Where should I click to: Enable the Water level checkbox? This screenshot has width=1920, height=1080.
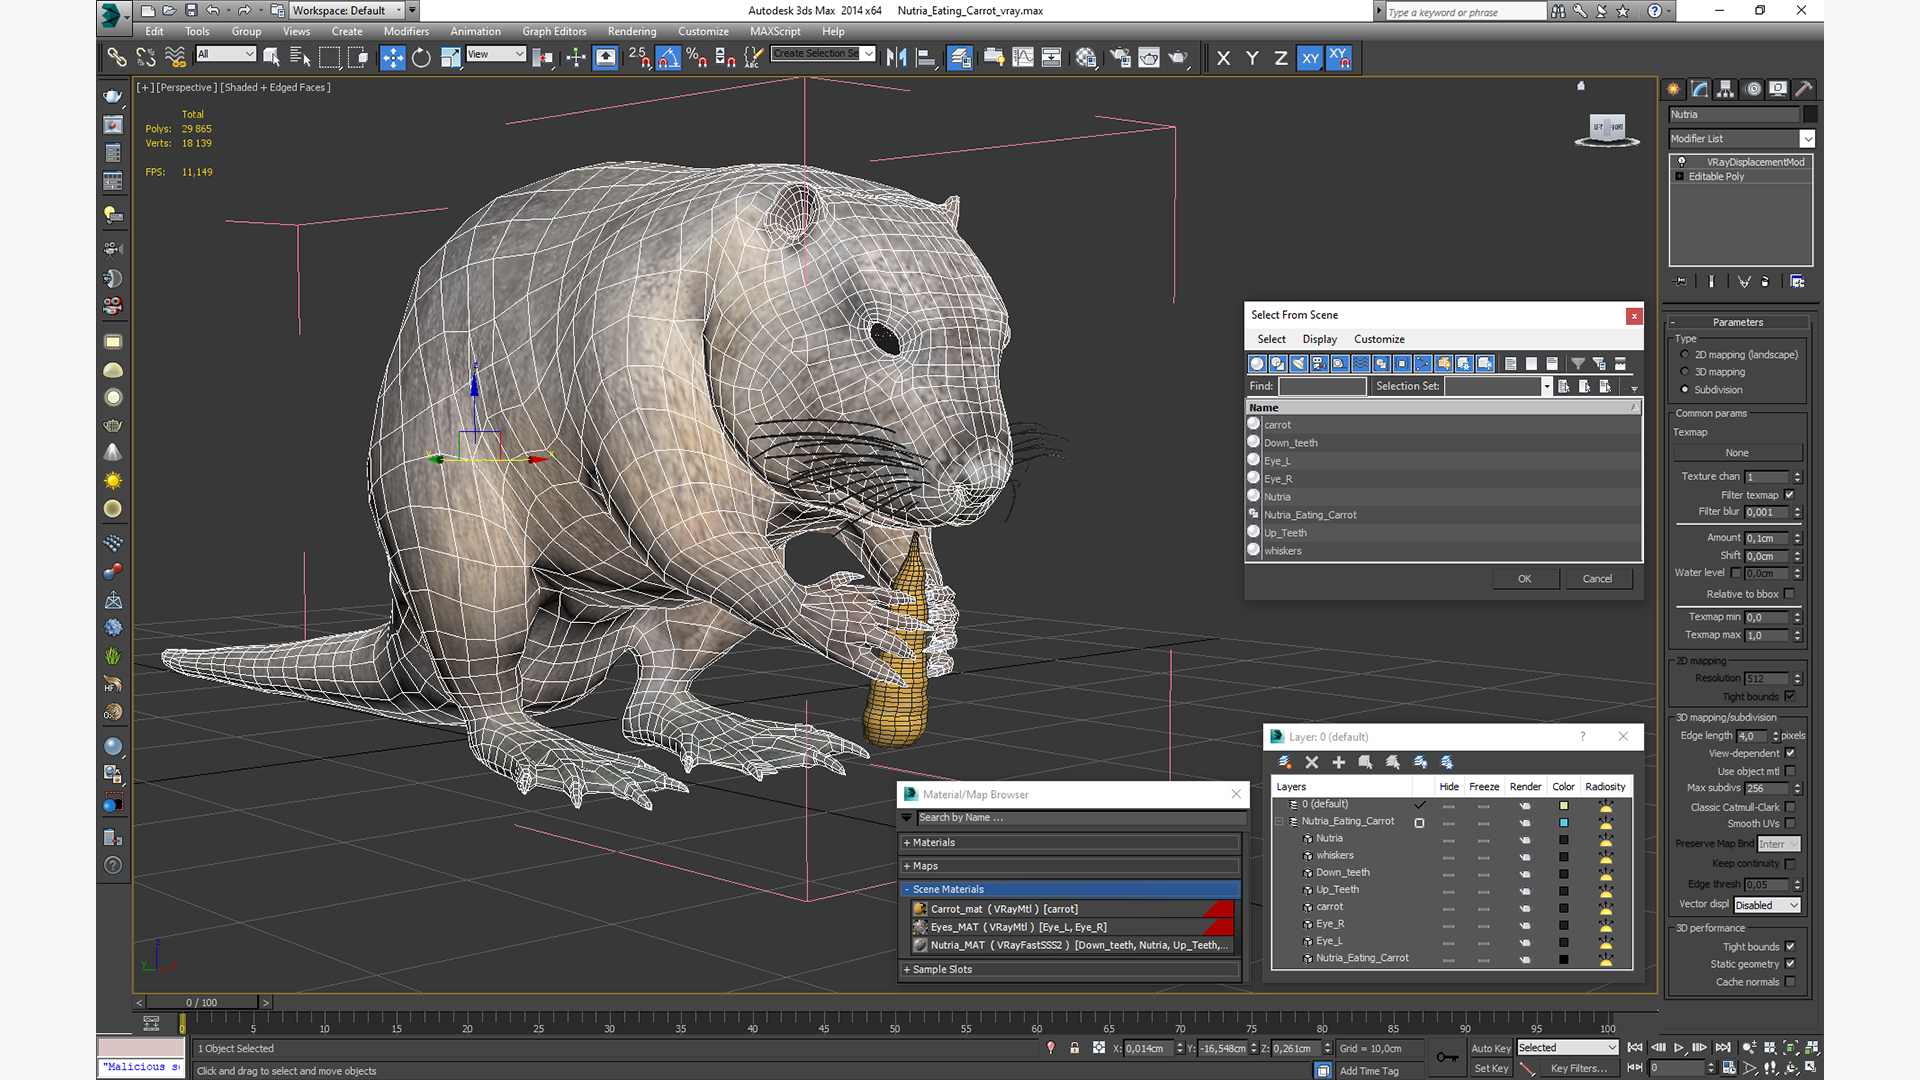tap(1736, 573)
